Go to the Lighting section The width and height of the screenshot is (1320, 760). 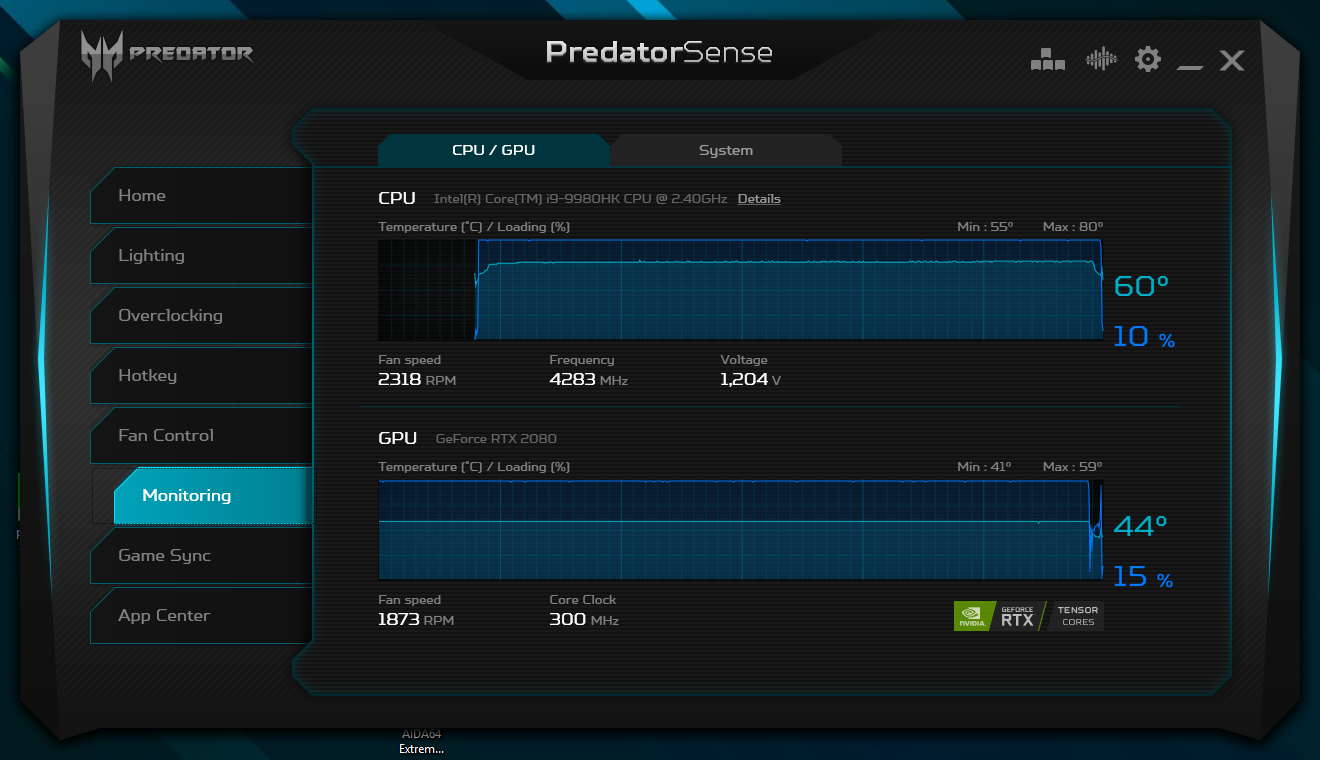[x=201, y=255]
